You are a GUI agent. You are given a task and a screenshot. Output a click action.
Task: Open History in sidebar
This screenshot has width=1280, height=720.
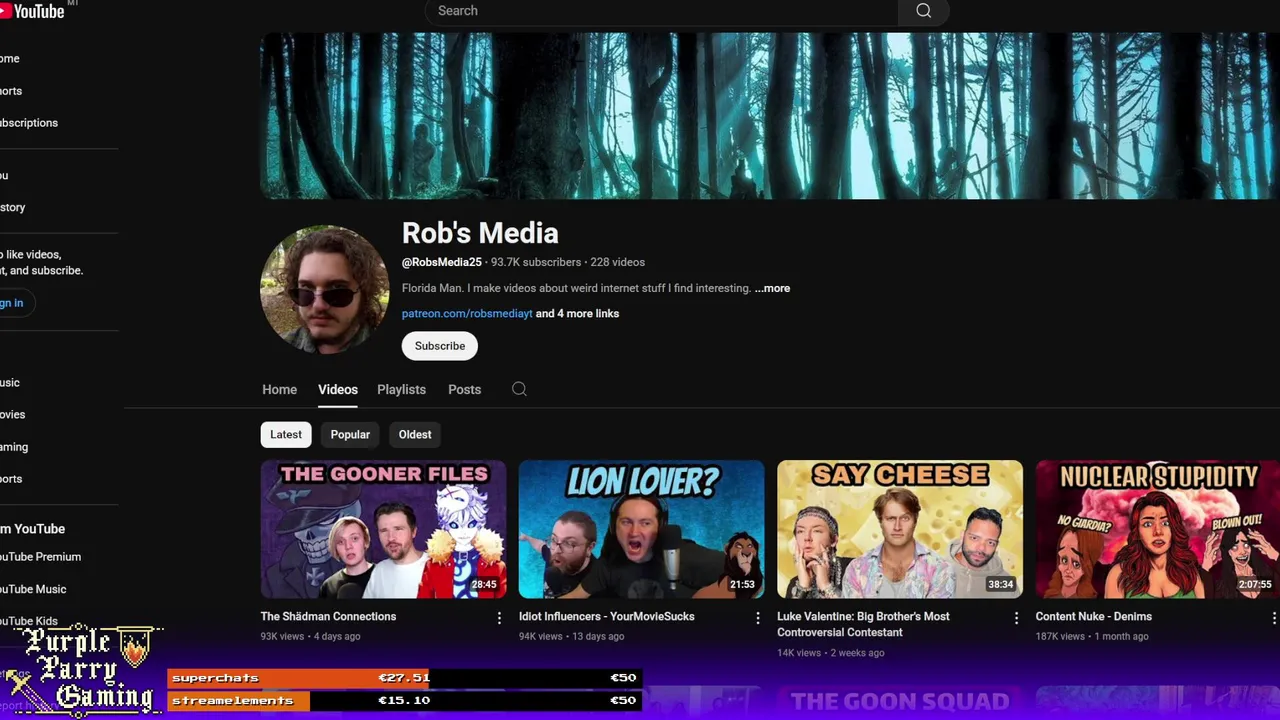13,207
